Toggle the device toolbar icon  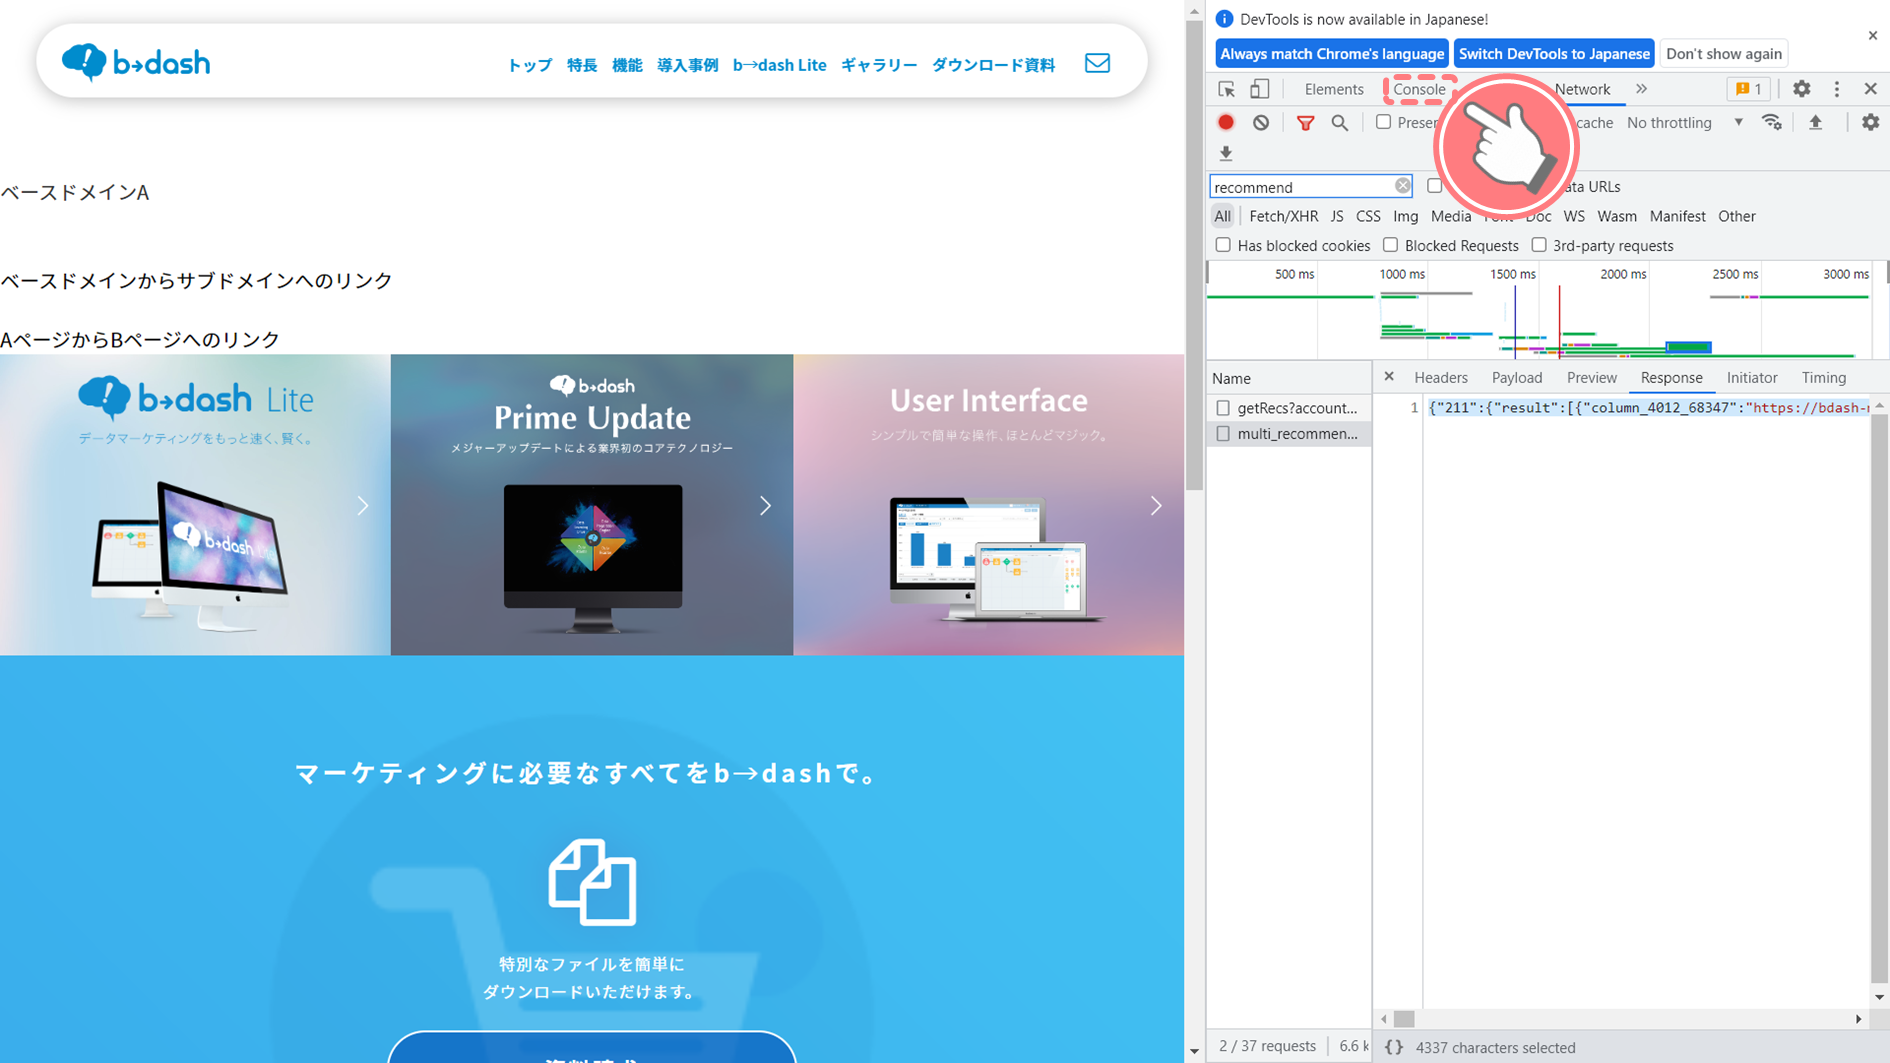coord(1260,89)
